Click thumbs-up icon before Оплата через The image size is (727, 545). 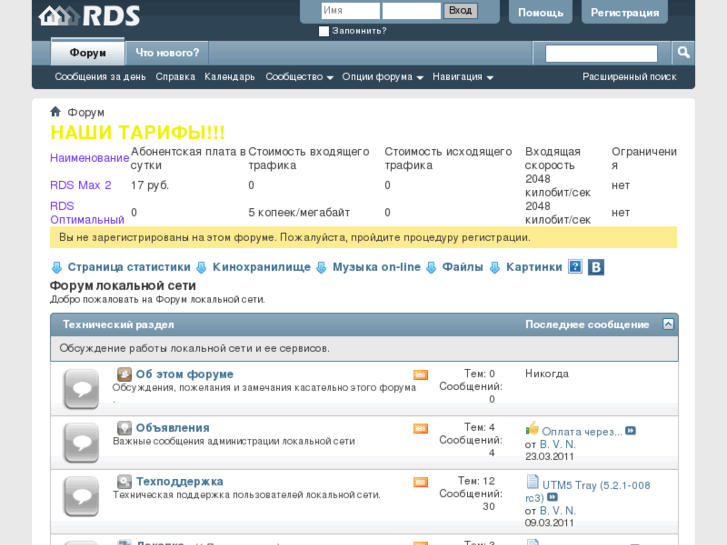click(x=532, y=428)
